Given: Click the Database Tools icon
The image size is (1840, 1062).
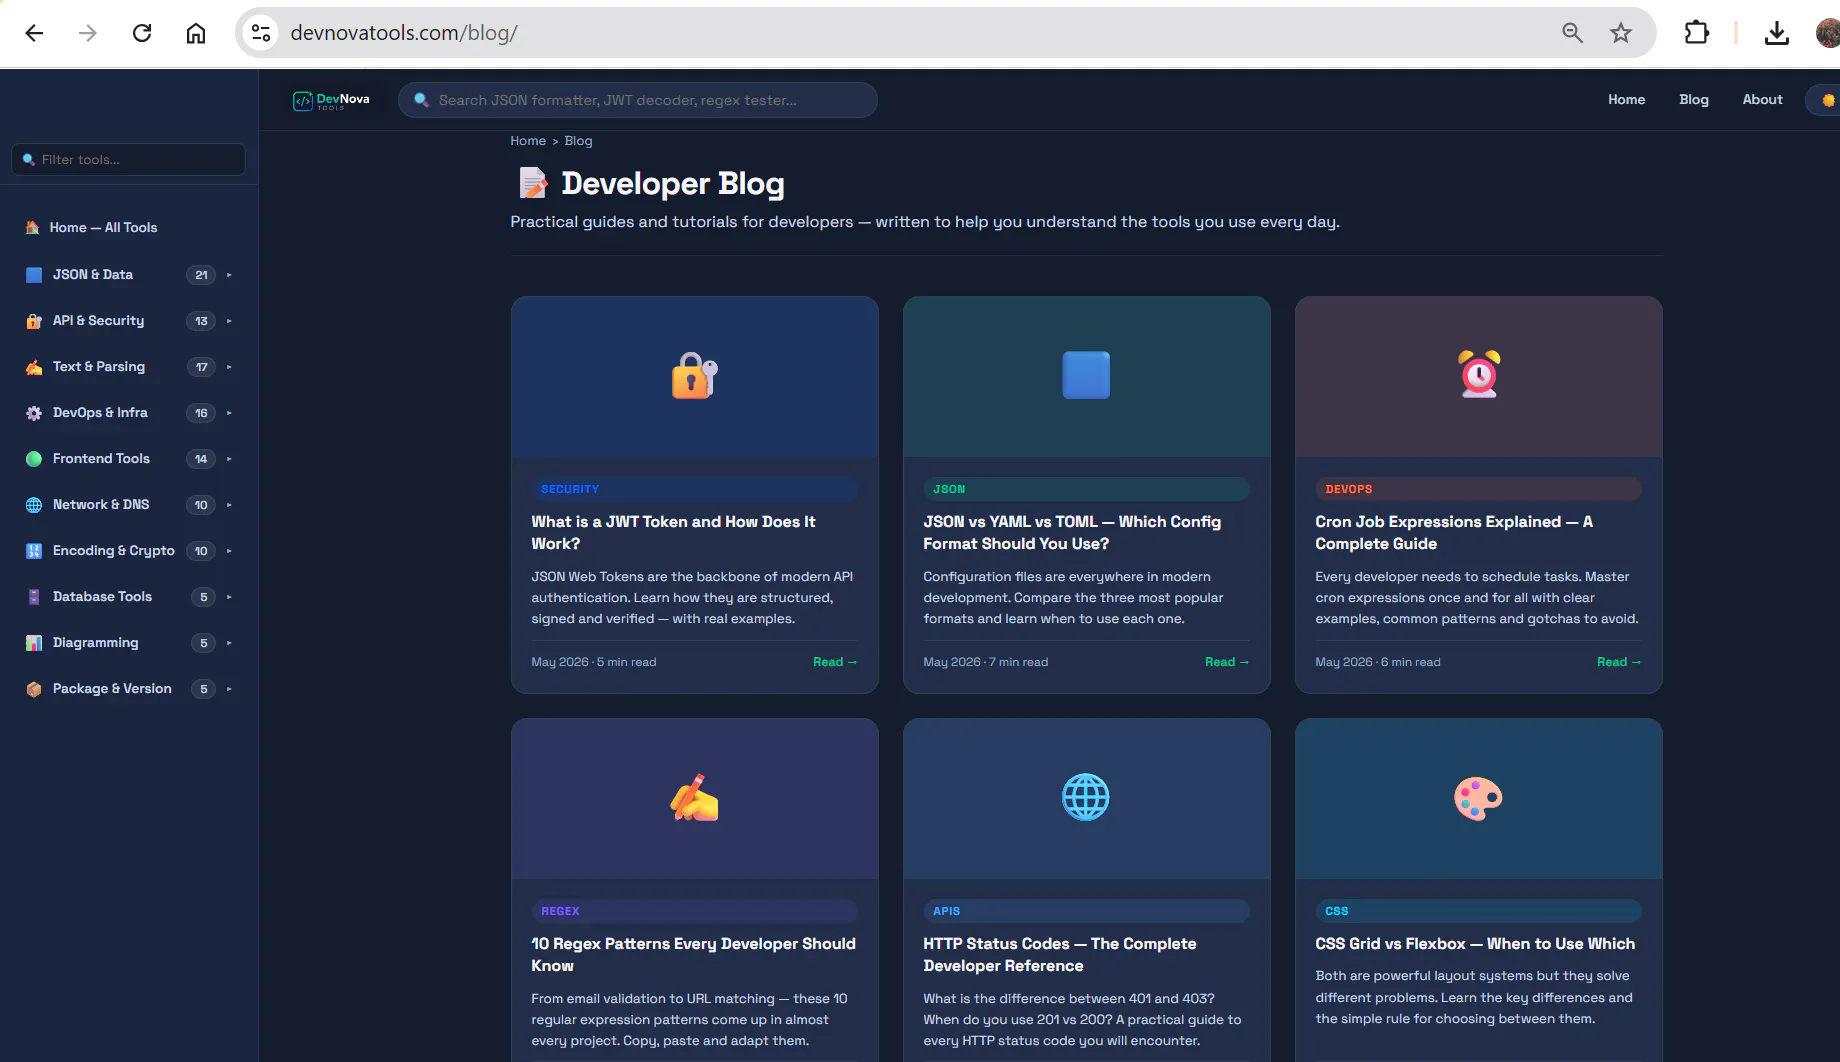Looking at the screenshot, I should point(34,597).
